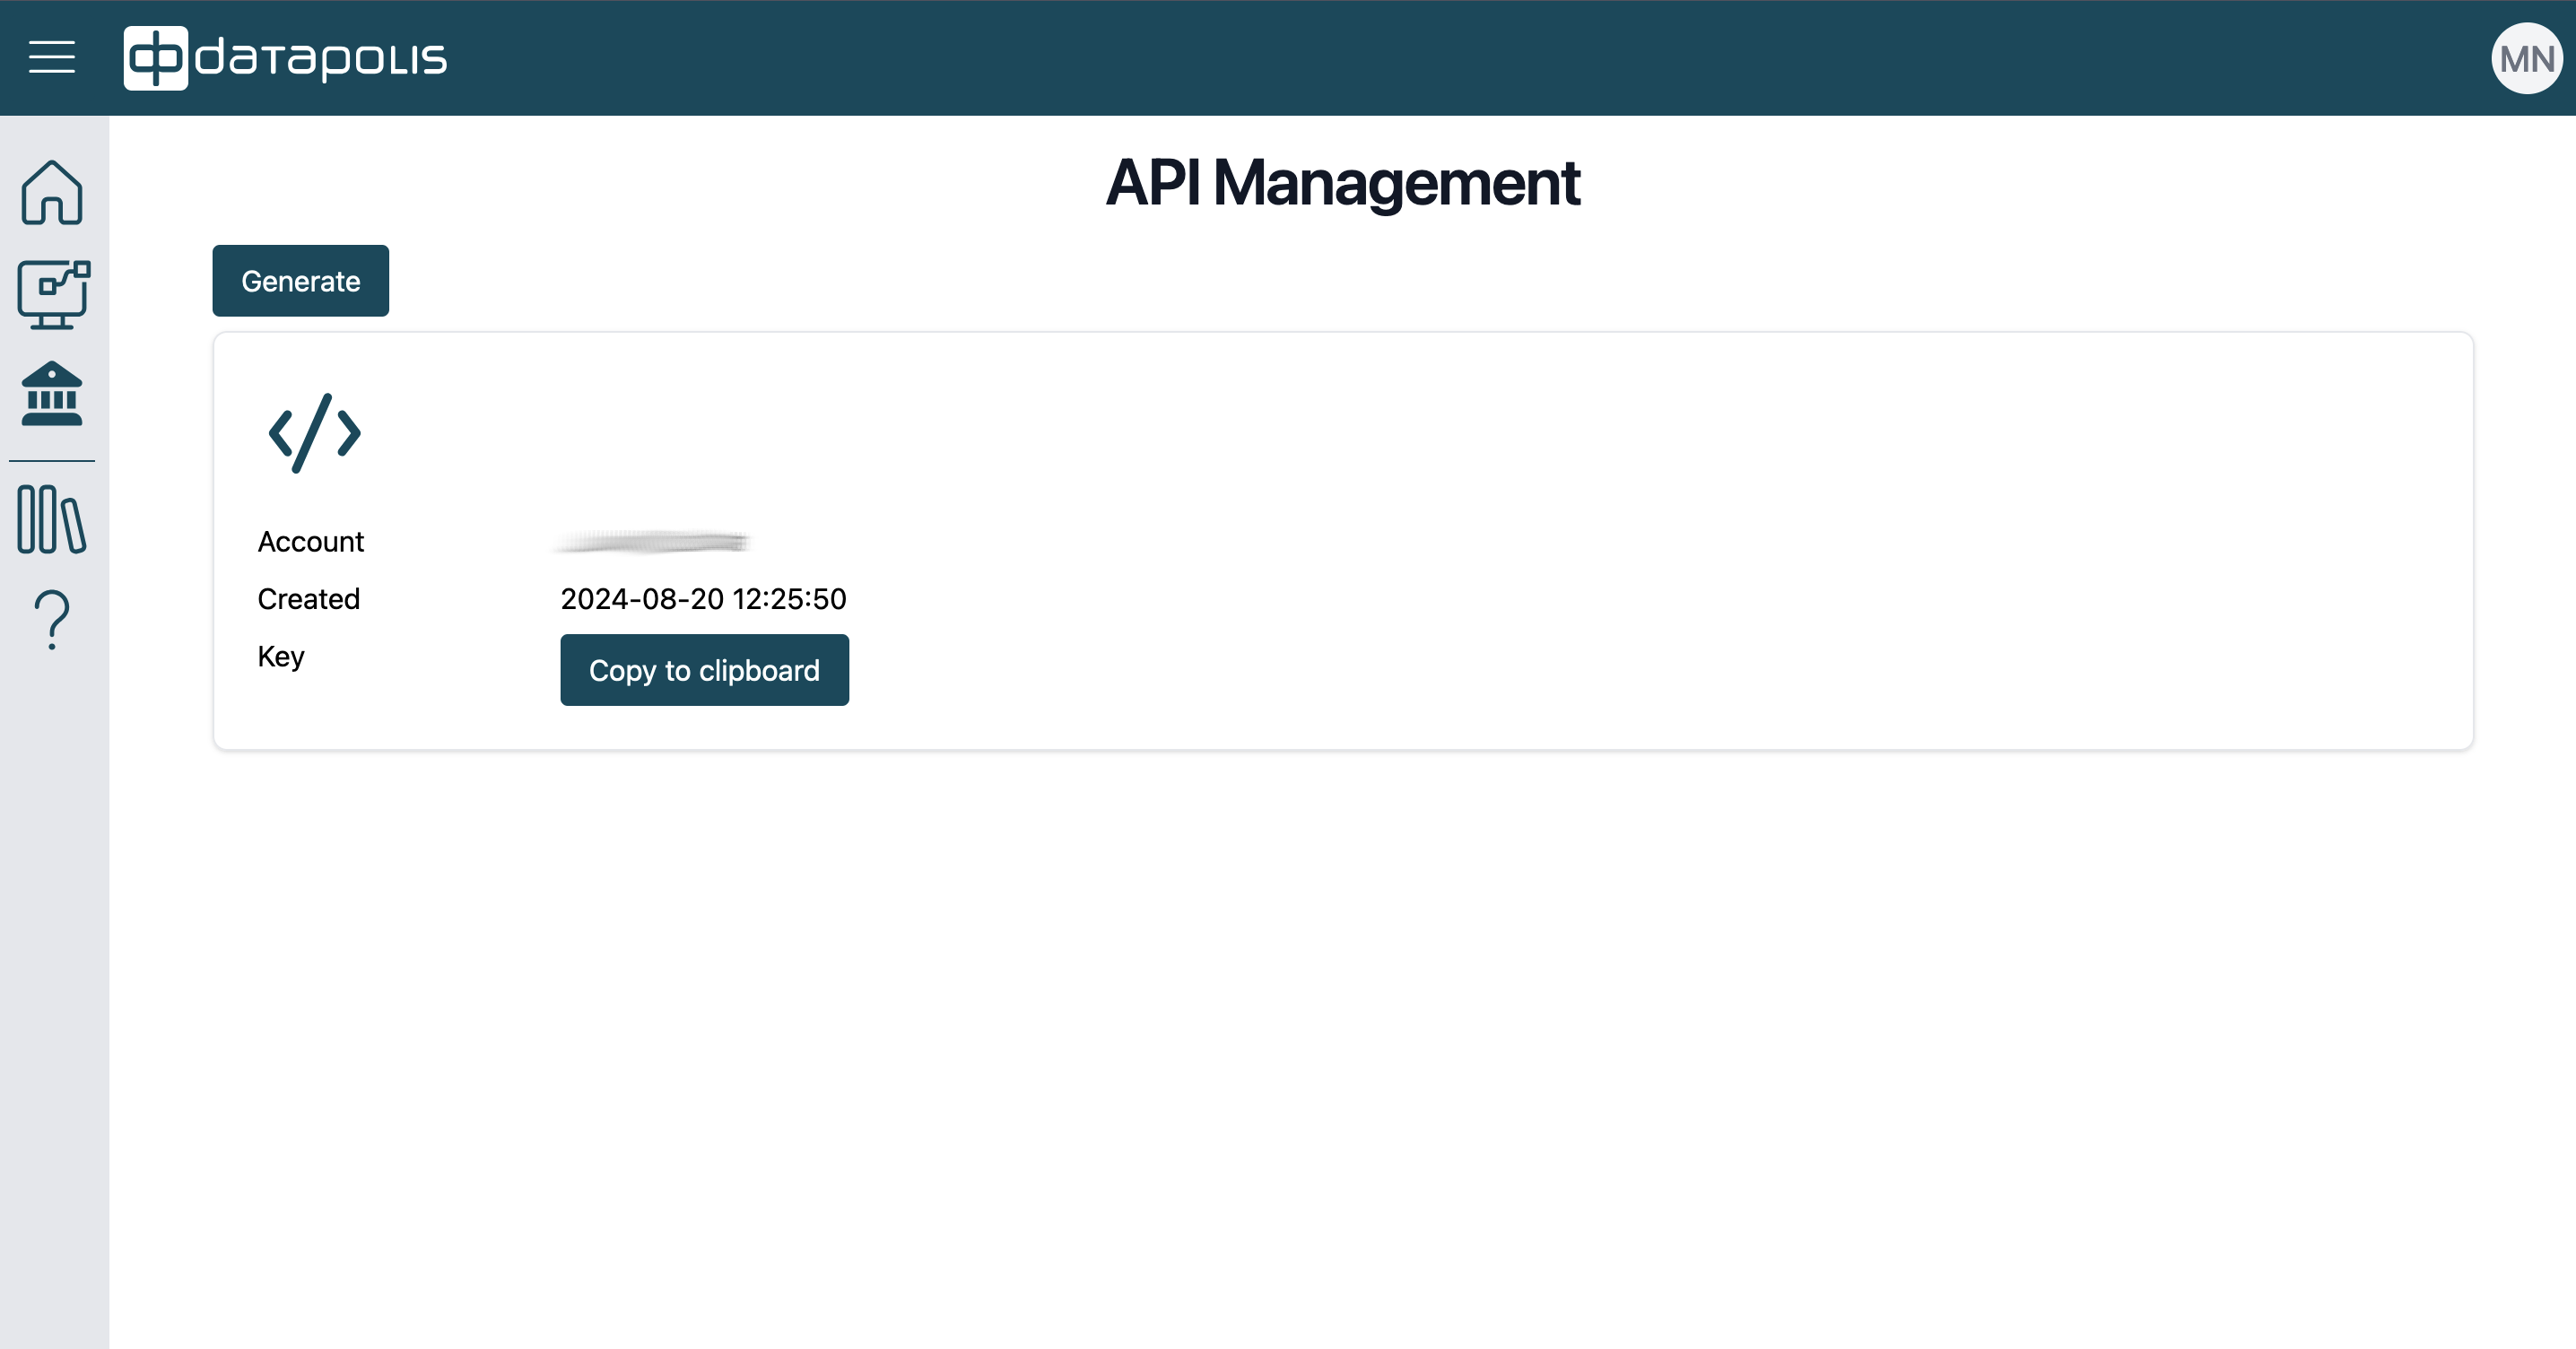Click Copy to clipboard button
The image size is (2576, 1349).
point(704,670)
